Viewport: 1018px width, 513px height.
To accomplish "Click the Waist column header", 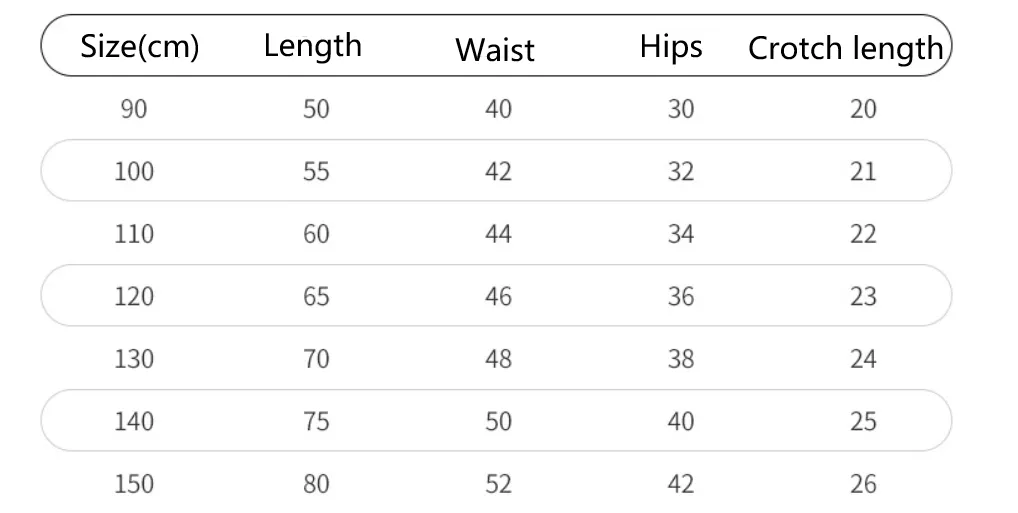I will click(495, 50).
